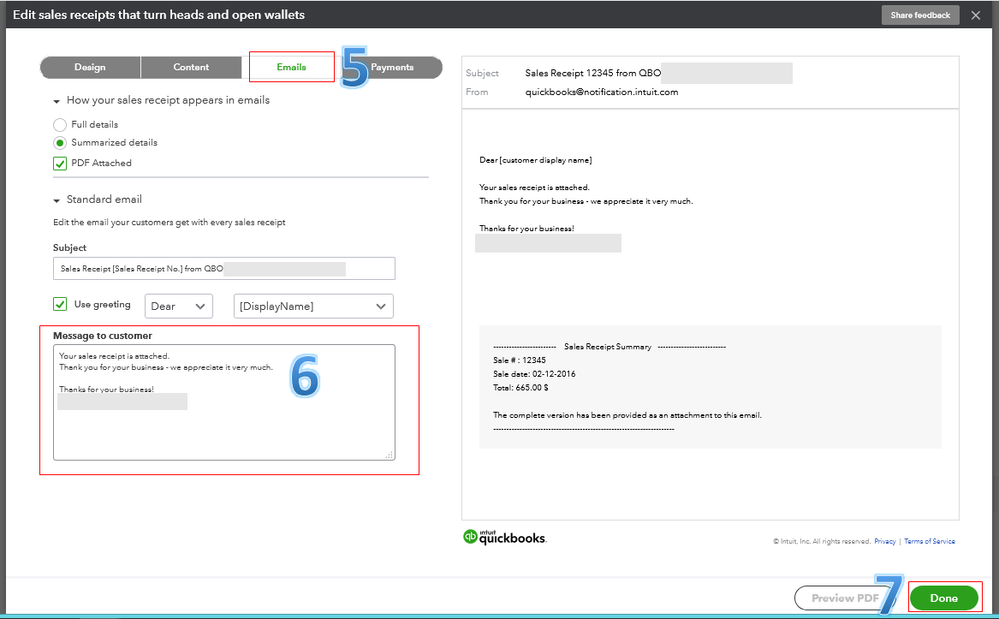Viewport: 999px width, 619px height.
Task: Click the quickbooks@notification.intuit.com sender address
Action: (601, 92)
